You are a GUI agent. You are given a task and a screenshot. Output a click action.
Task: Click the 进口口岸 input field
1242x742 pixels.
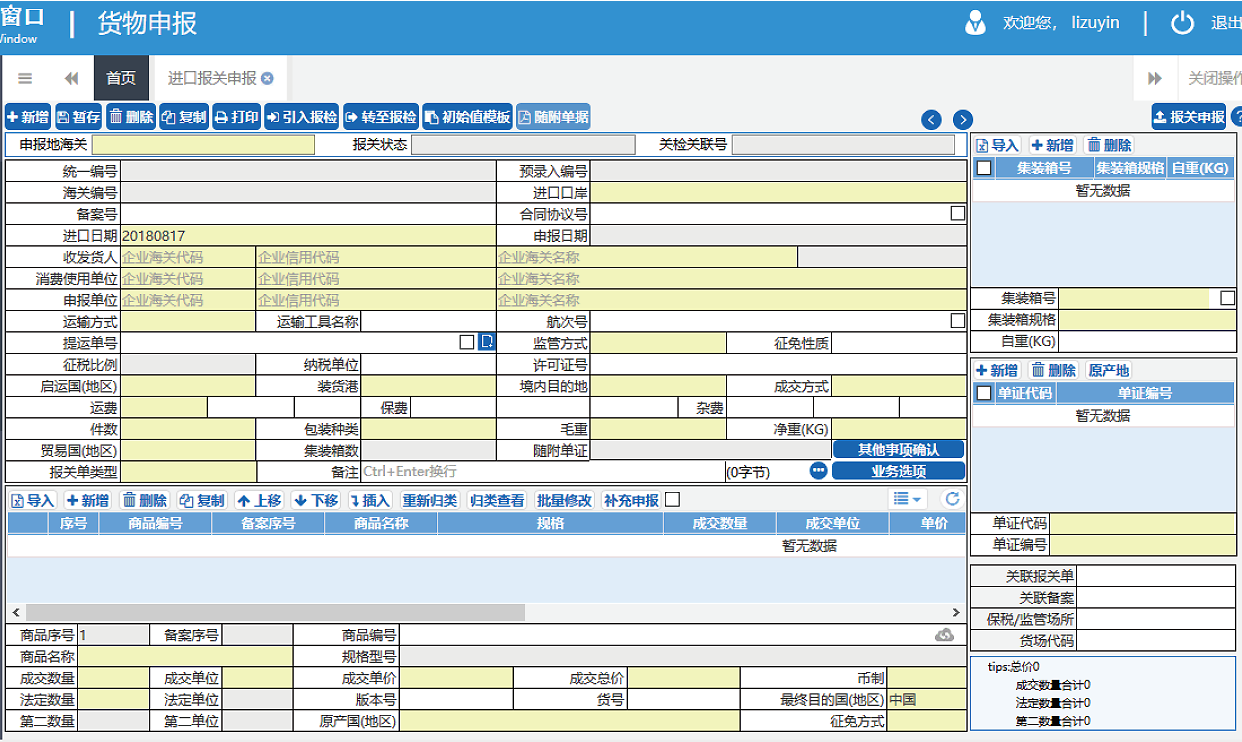[779, 192]
